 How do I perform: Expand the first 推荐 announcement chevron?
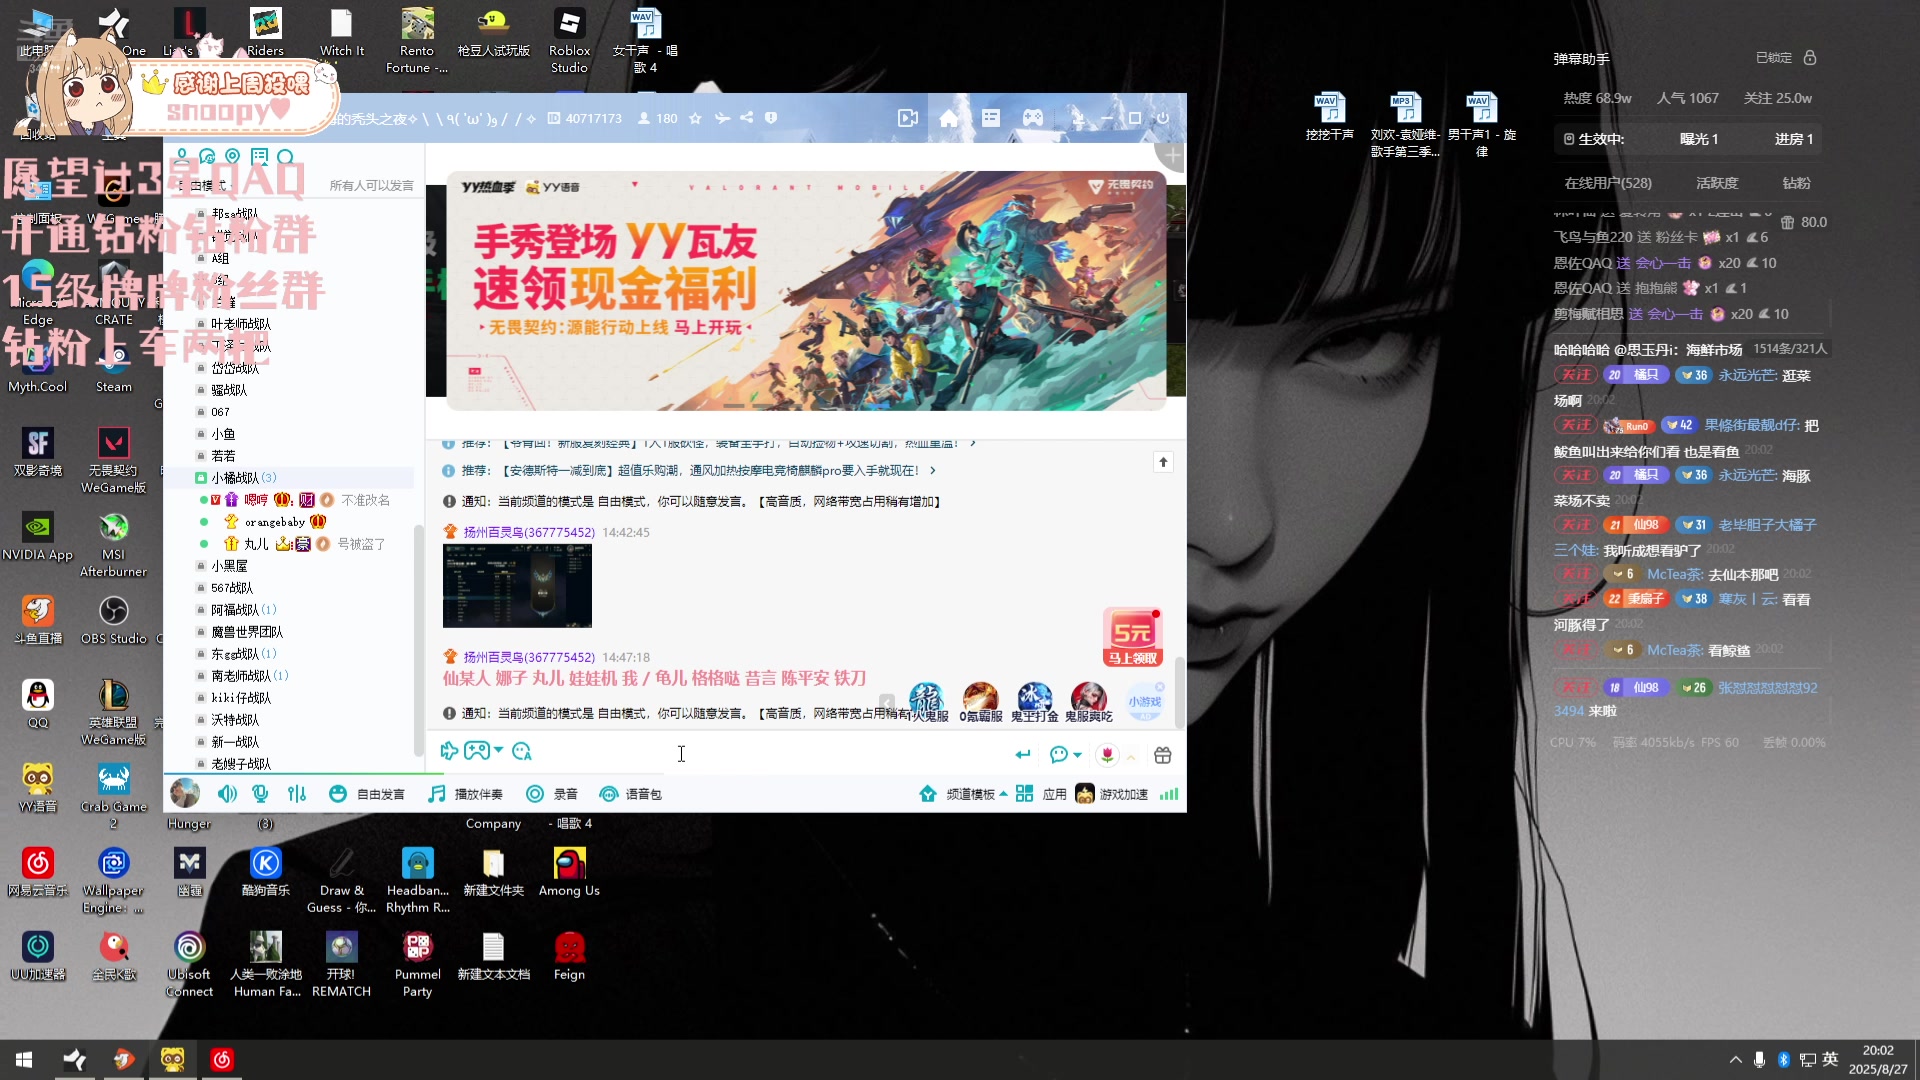pos(973,443)
